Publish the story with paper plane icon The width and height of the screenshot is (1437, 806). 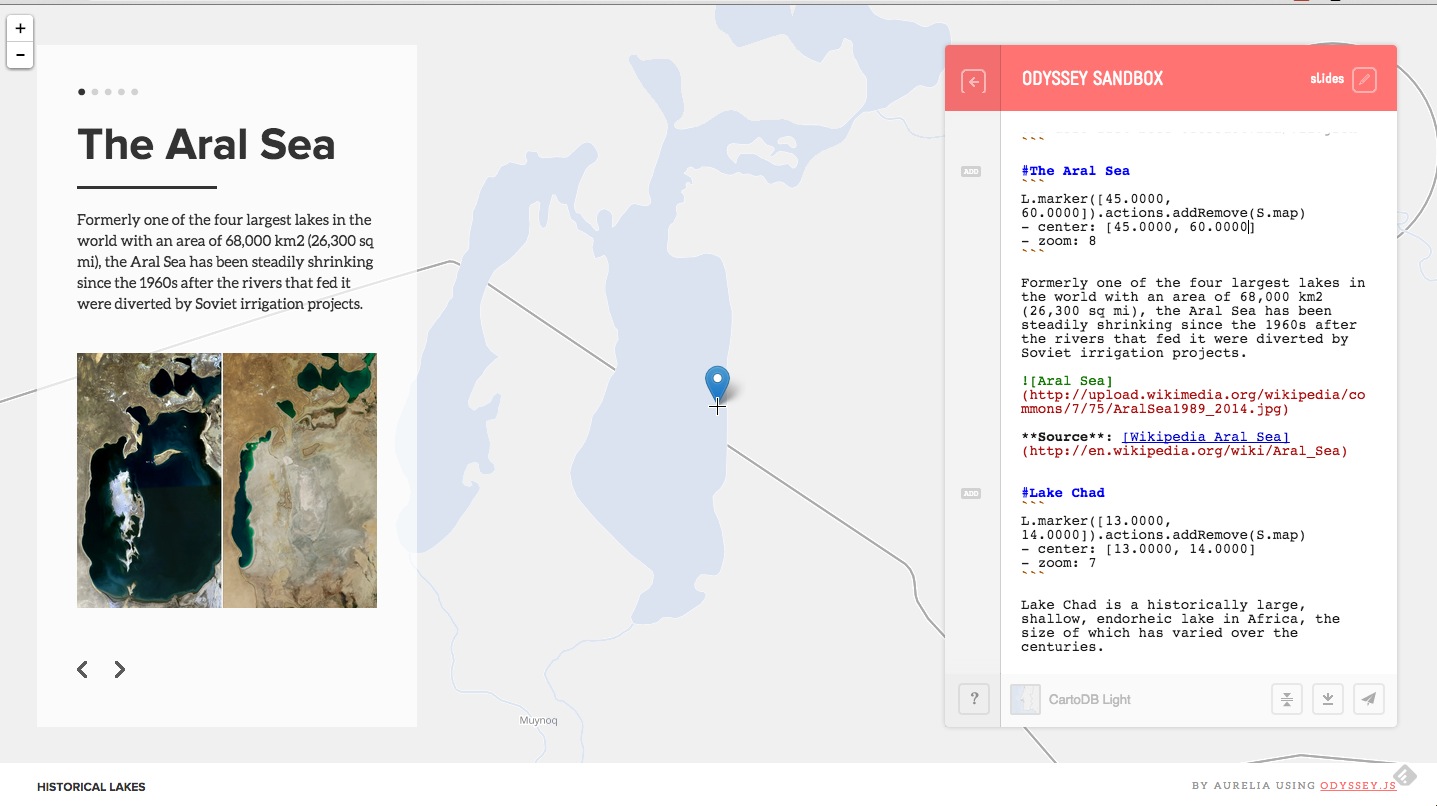click(1369, 699)
